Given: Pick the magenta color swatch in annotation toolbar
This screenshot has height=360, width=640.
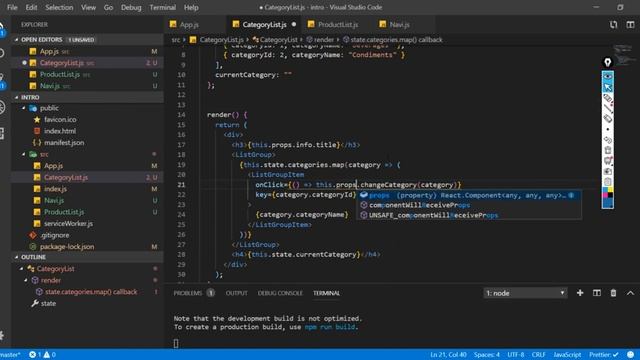Looking at the screenshot, I should [605, 195].
